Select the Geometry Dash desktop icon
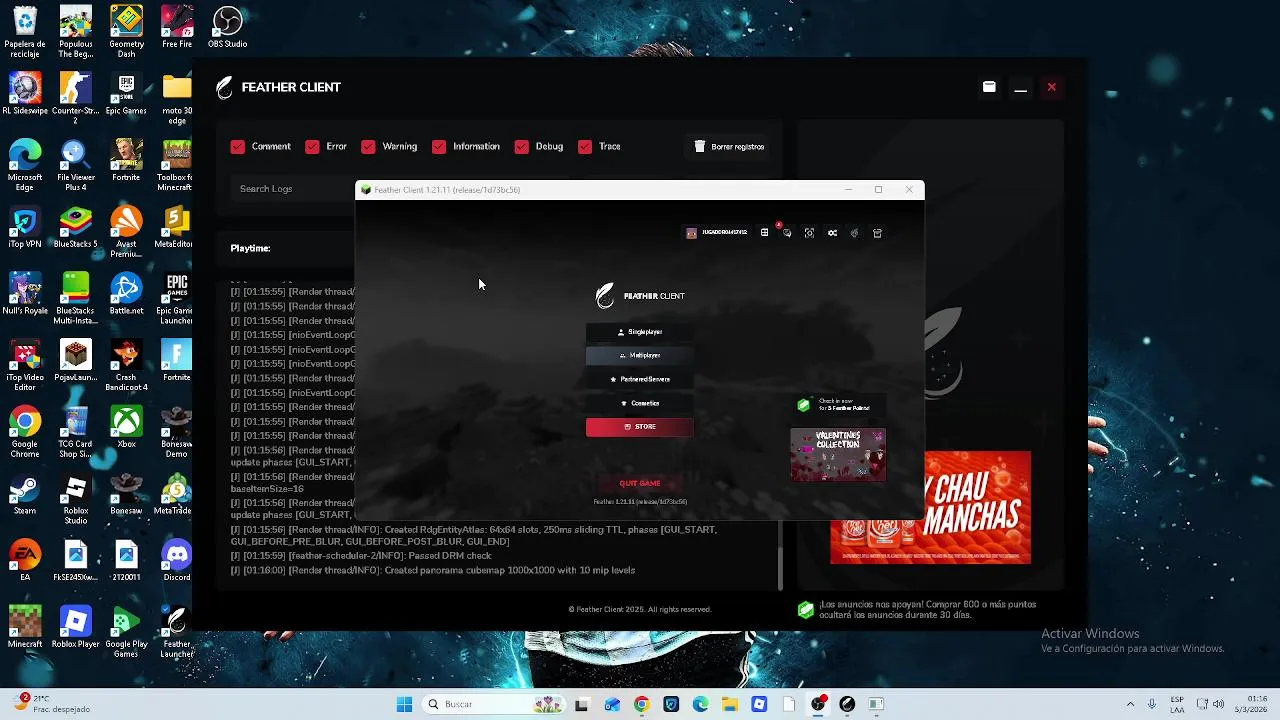This screenshot has width=1280, height=720. click(x=126, y=32)
